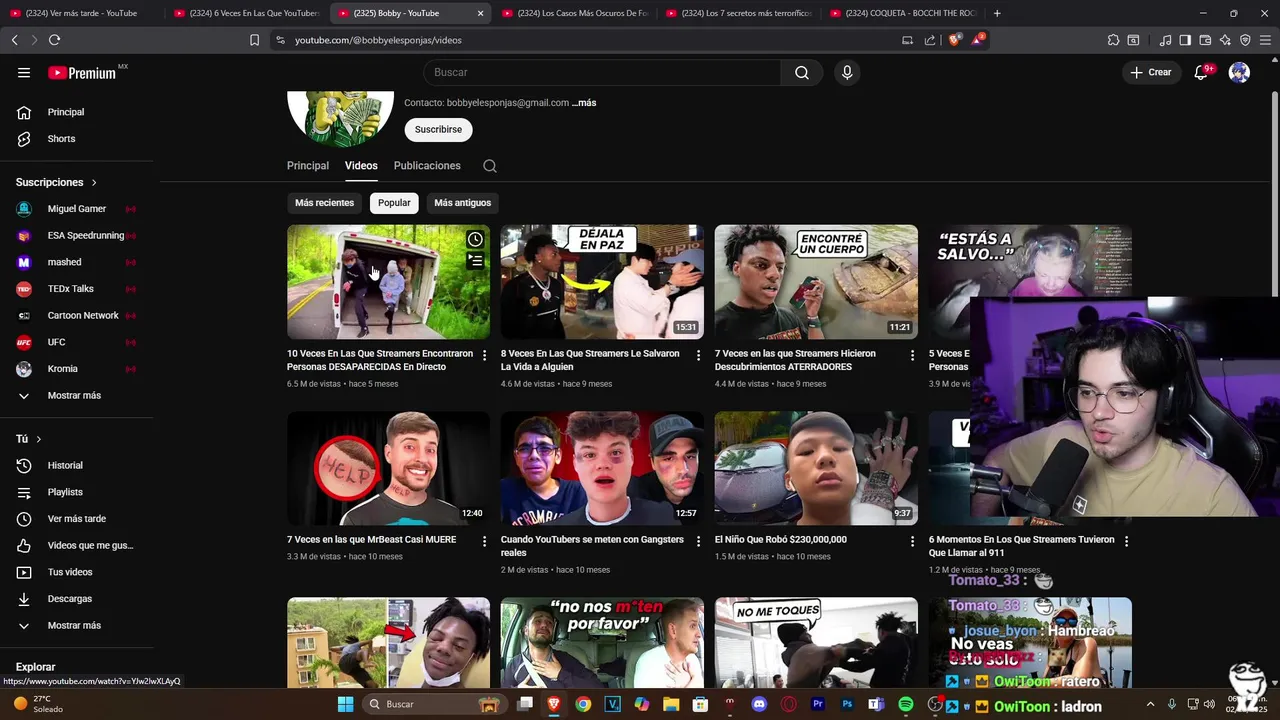Open options for '6 Momentos' video
This screenshot has height=720, width=1280.
tap(1126, 541)
